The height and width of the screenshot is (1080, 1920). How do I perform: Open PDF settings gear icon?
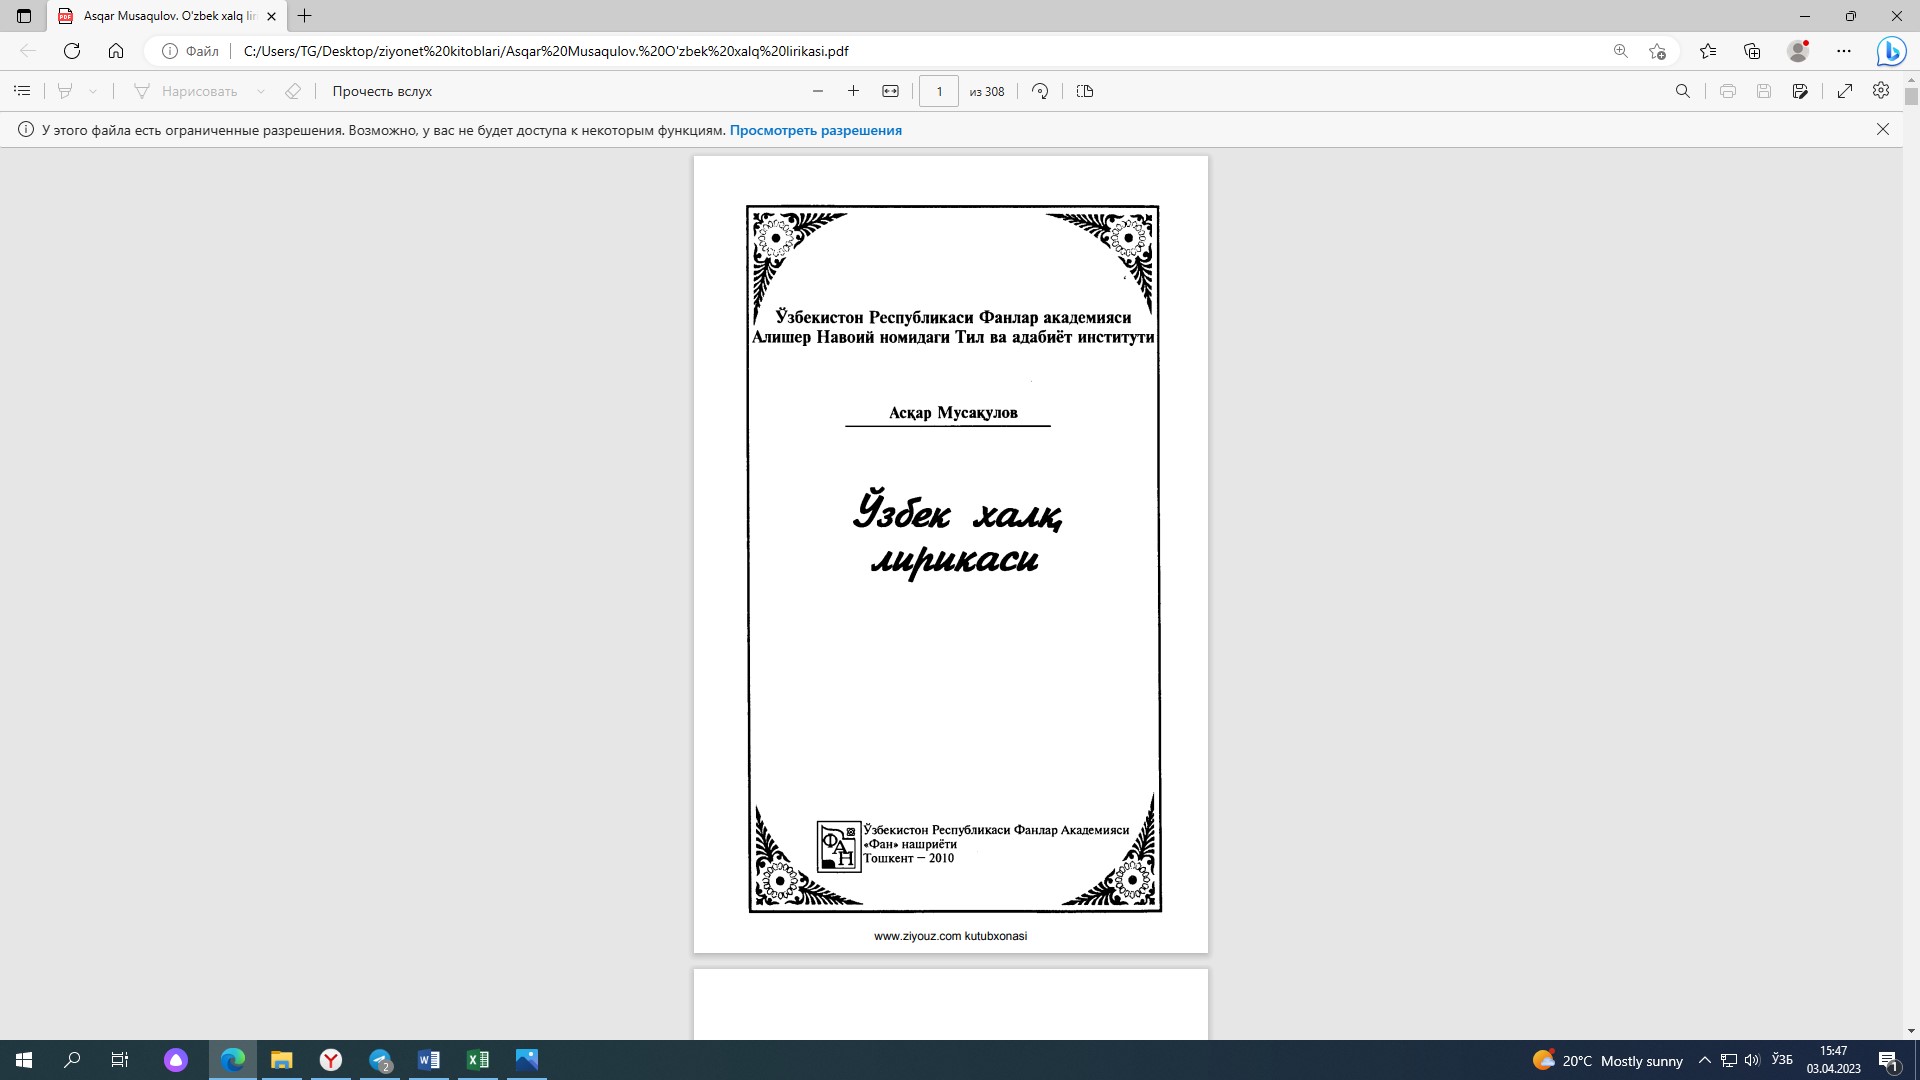pos(1881,91)
